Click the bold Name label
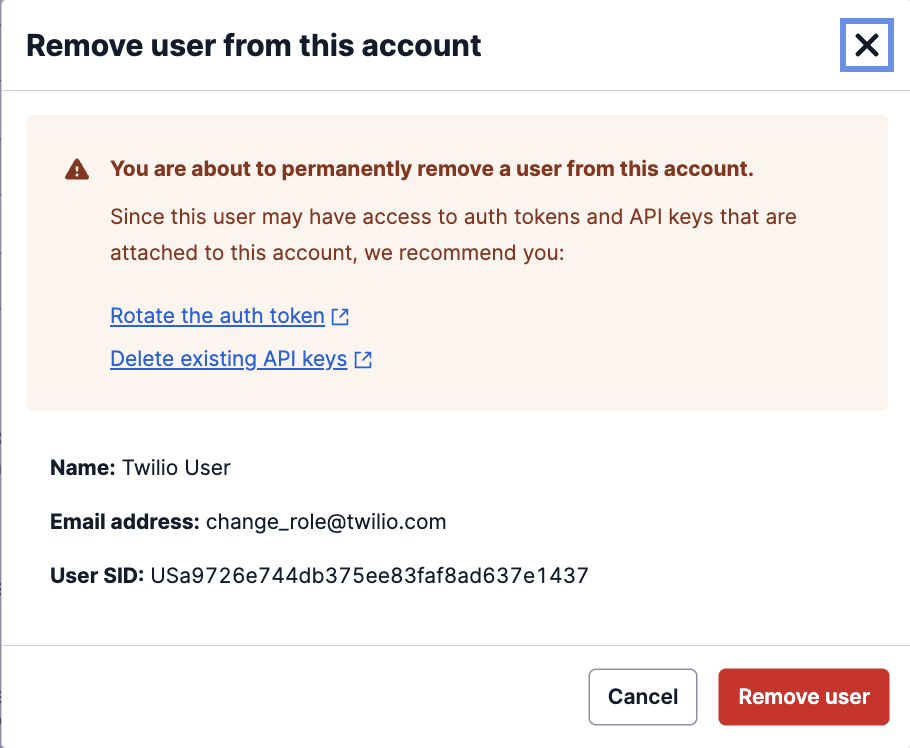Viewport: 910px width, 748px height. [83, 468]
